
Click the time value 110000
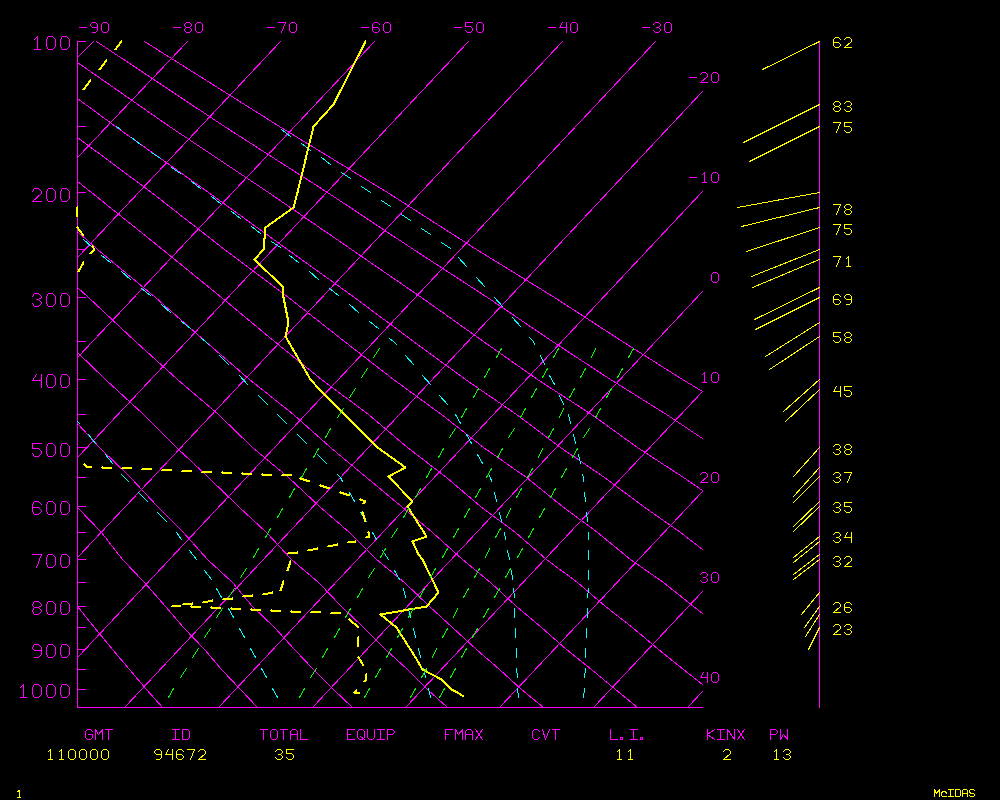click(78, 755)
